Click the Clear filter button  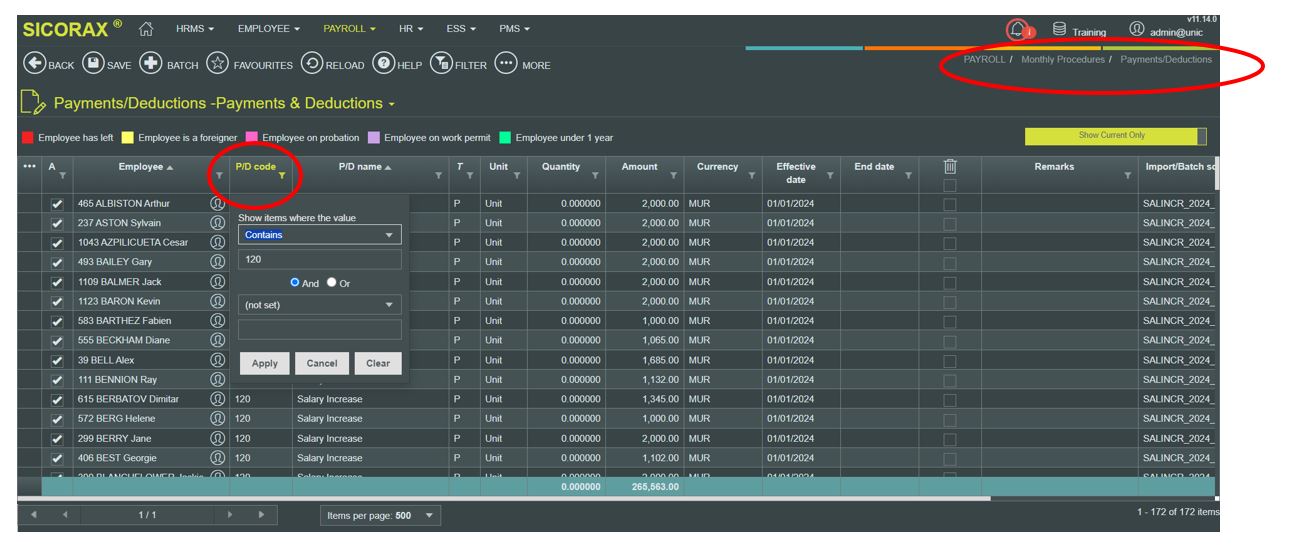point(378,364)
